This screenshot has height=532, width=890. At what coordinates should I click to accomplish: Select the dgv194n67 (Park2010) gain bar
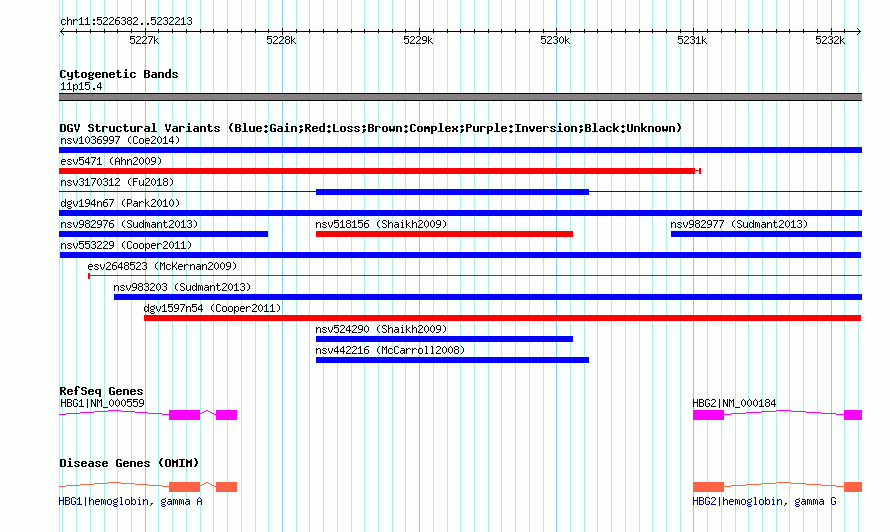[460, 213]
